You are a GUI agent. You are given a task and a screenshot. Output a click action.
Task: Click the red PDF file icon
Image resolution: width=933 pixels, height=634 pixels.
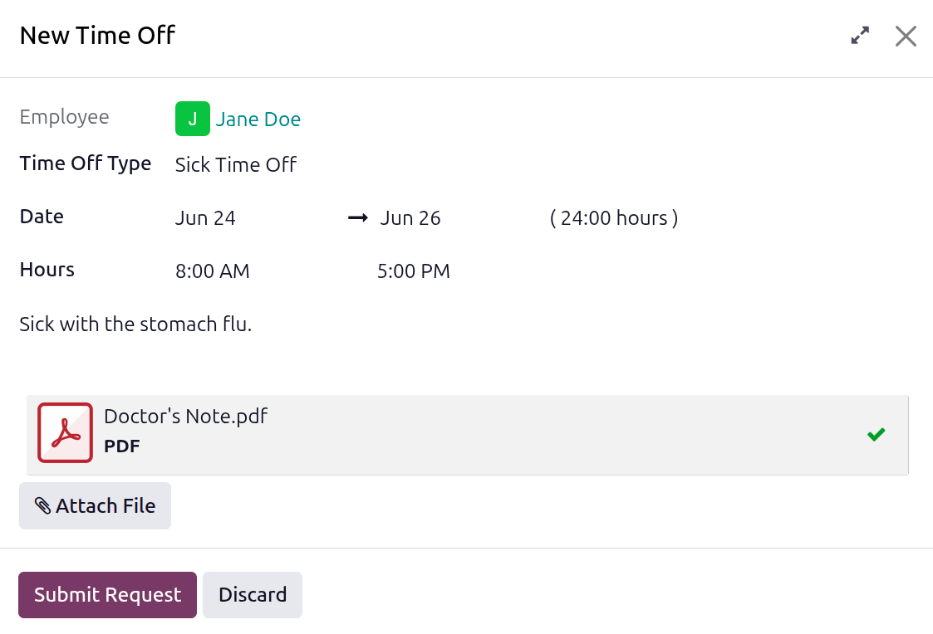click(x=65, y=432)
